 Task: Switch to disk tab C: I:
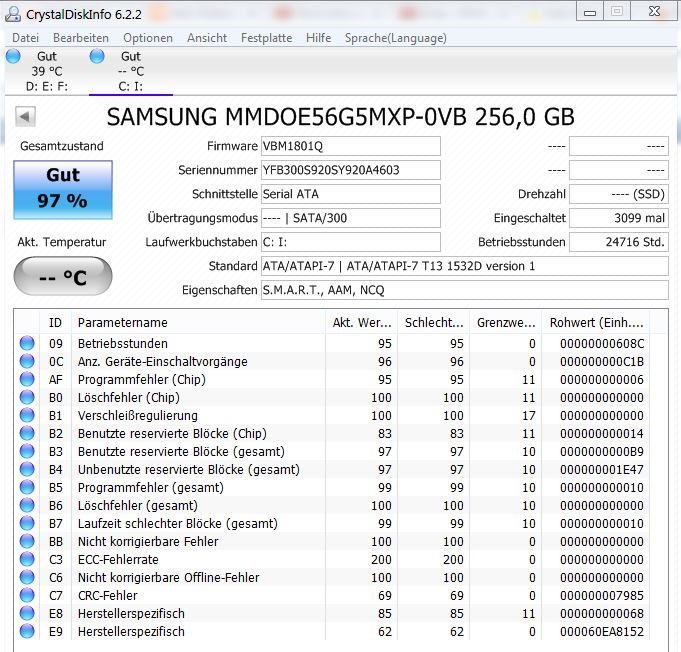point(131,71)
